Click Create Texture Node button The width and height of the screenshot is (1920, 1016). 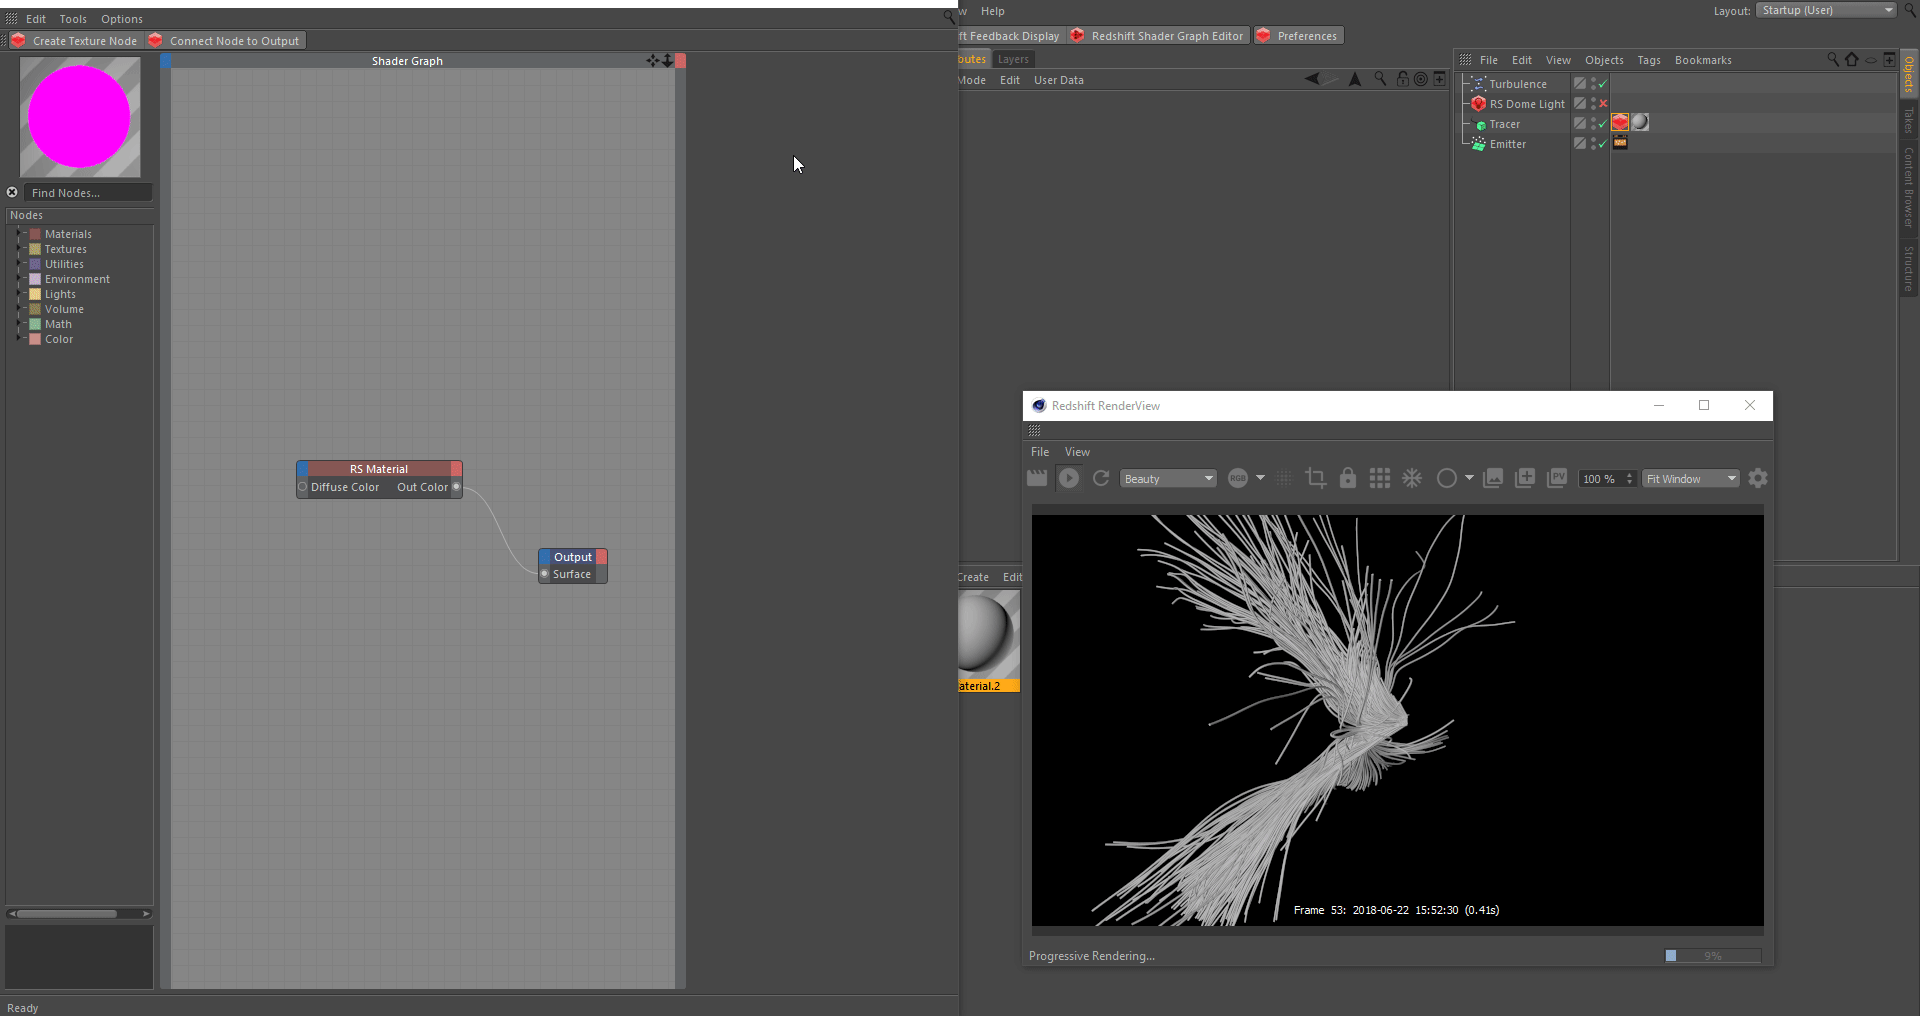coord(74,41)
